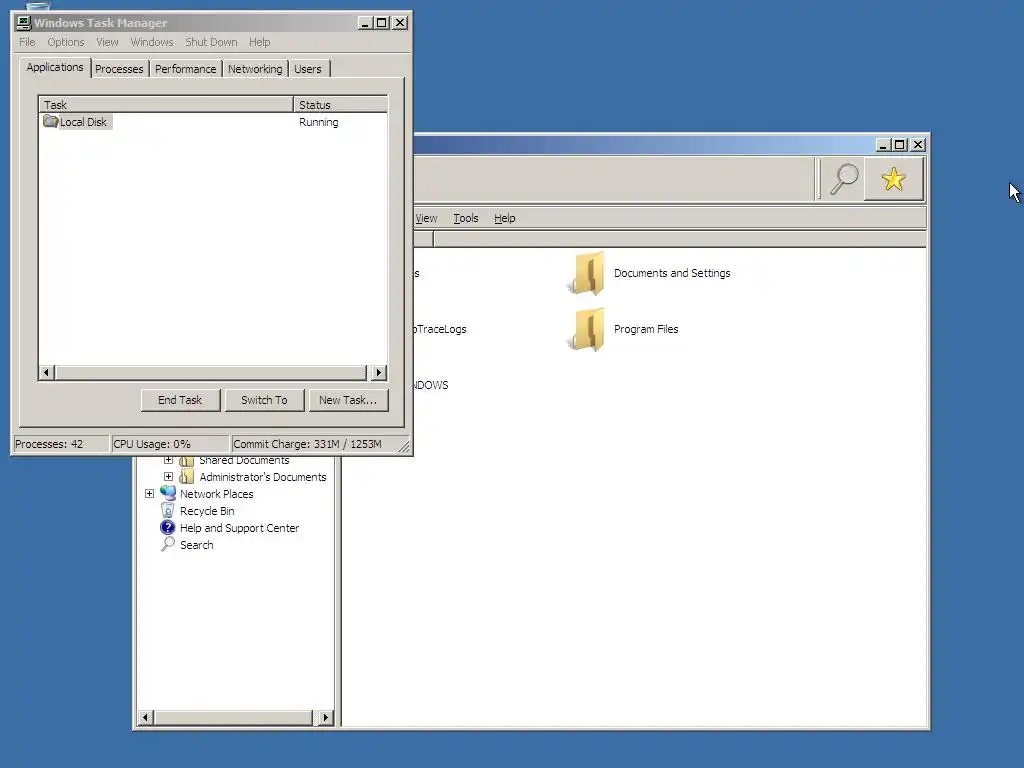Maximize the Explorer window
This screenshot has height=768, width=1024.
[x=900, y=144]
